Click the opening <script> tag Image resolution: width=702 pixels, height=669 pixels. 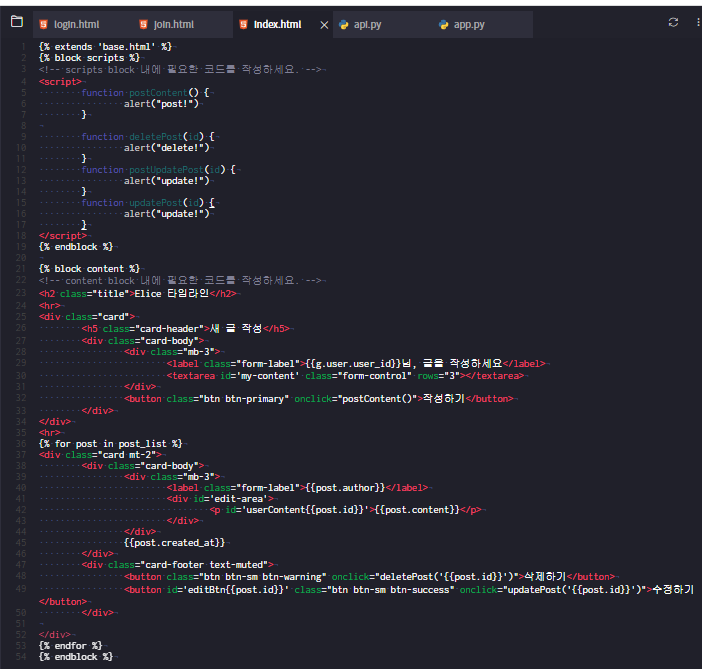click(x=60, y=81)
